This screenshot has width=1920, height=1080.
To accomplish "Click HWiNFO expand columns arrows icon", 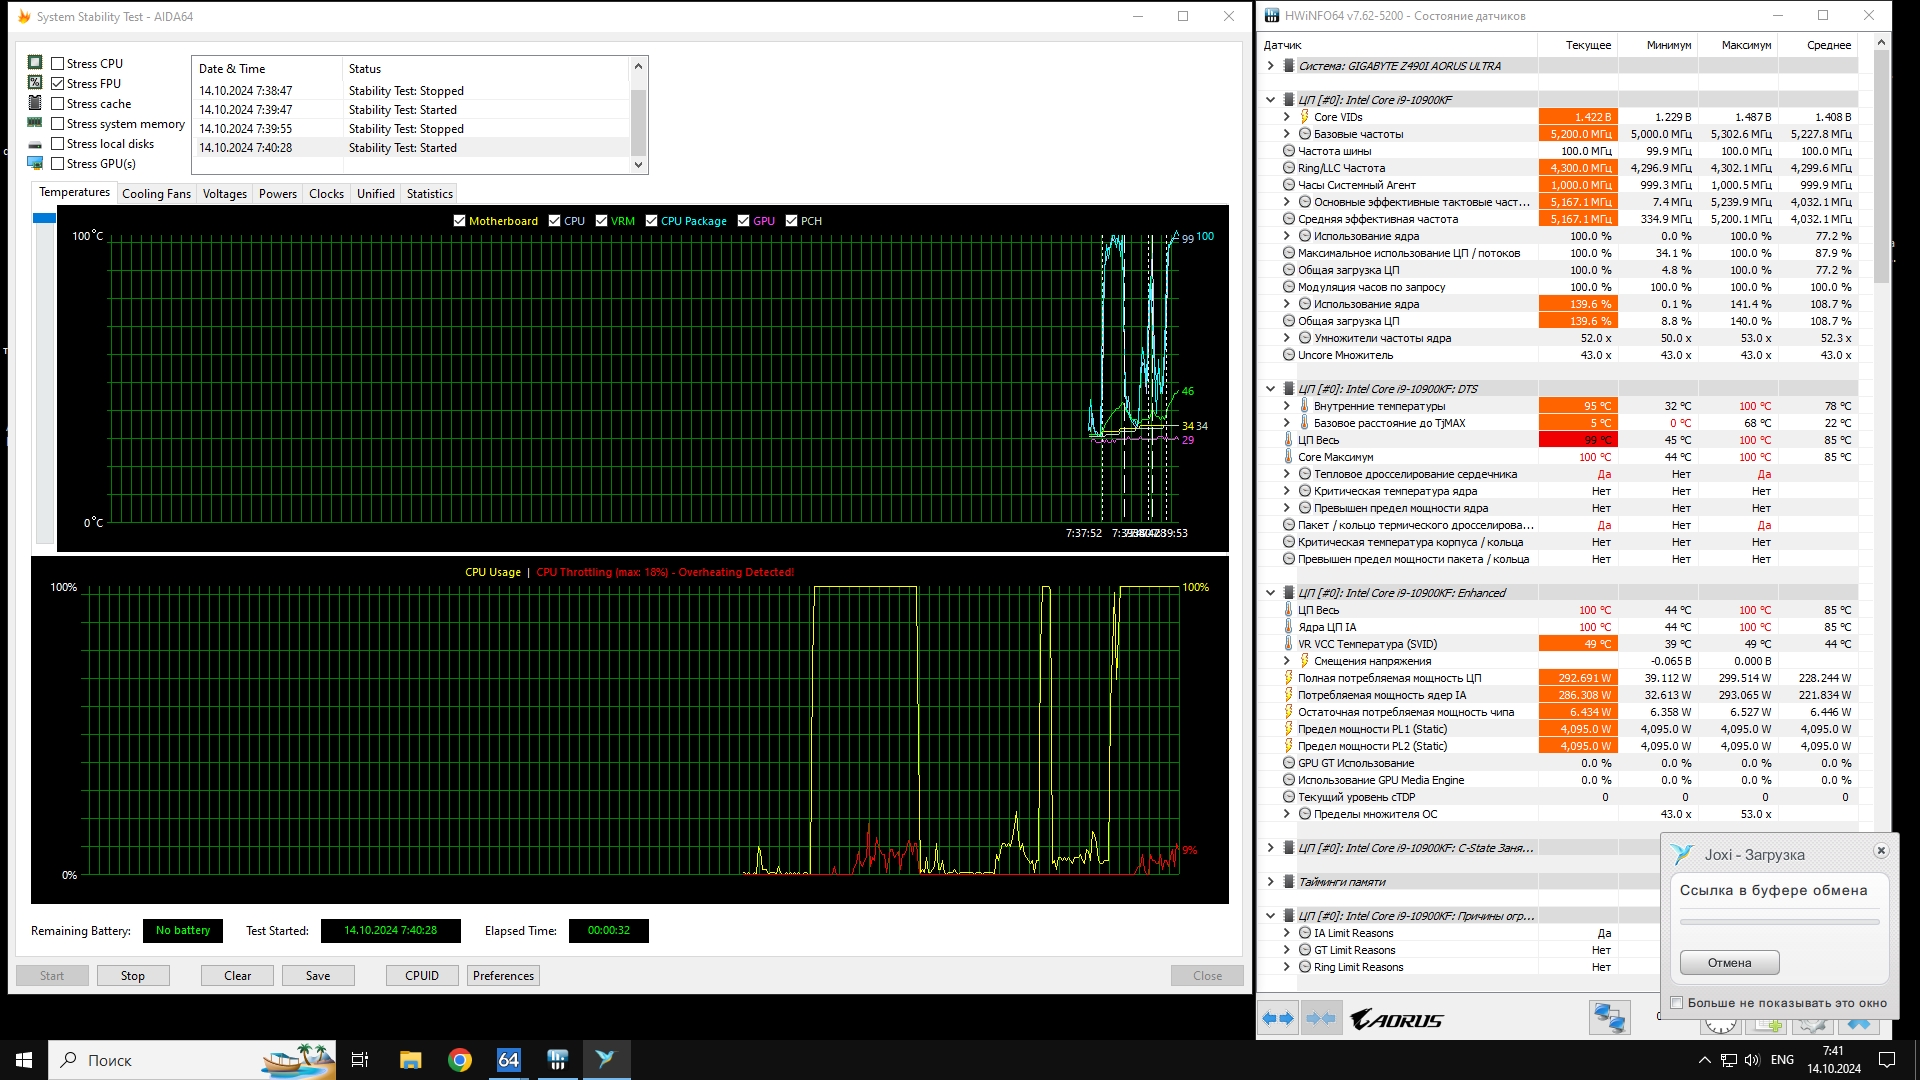I will [x=1278, y=1018].
